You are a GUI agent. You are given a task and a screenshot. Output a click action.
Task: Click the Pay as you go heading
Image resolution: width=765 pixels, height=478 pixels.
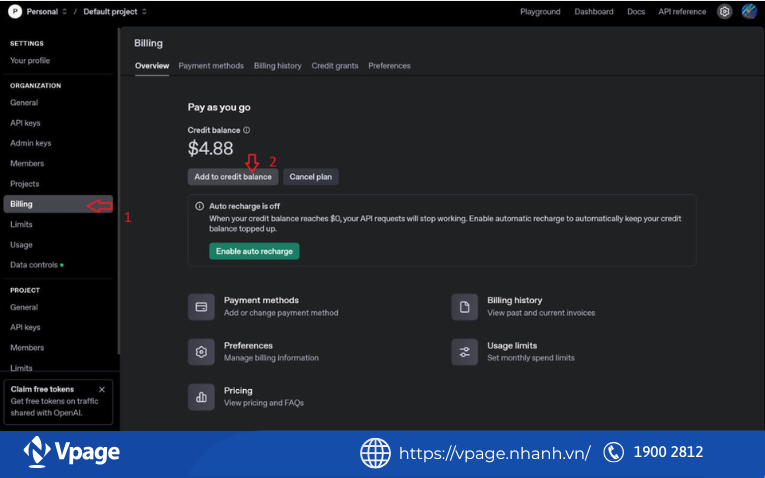(x=219, y=107)
